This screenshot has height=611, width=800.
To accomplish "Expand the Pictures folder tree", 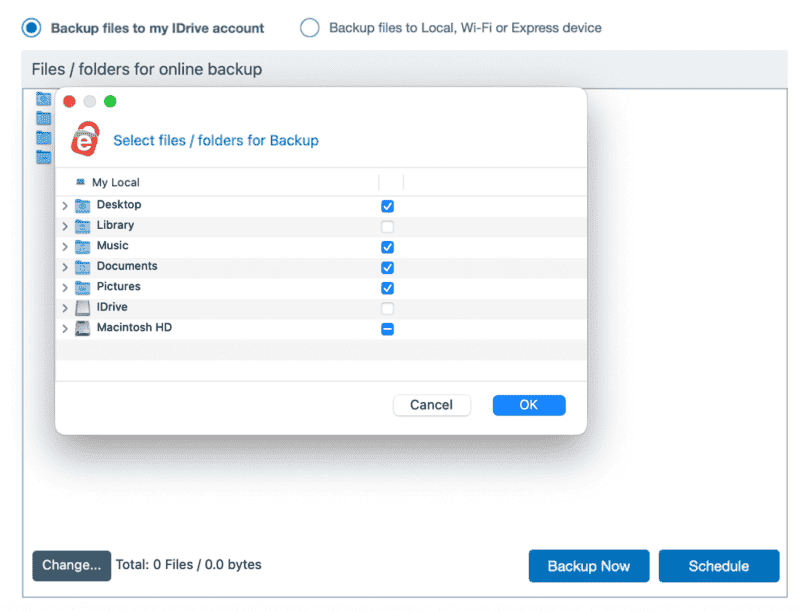I will pos(65,287).
